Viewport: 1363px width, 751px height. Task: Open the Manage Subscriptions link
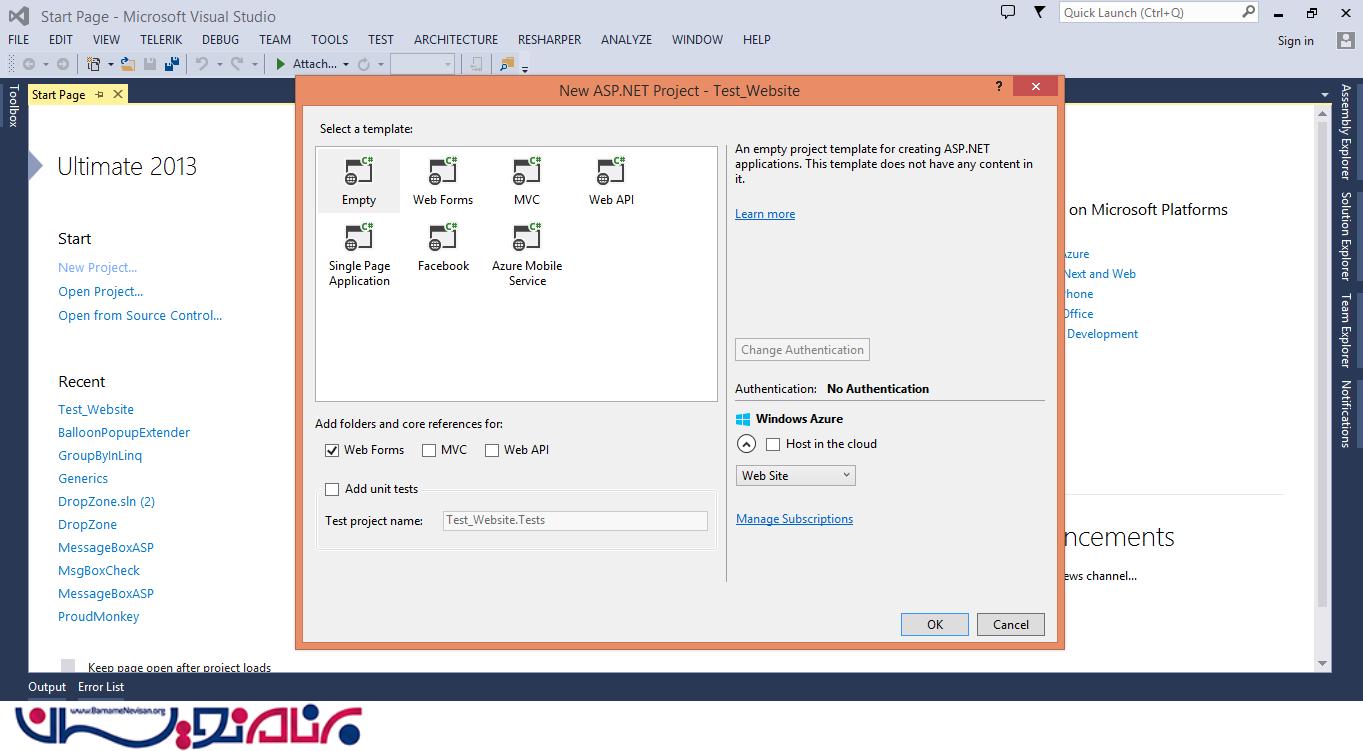(x=794, y=519)
